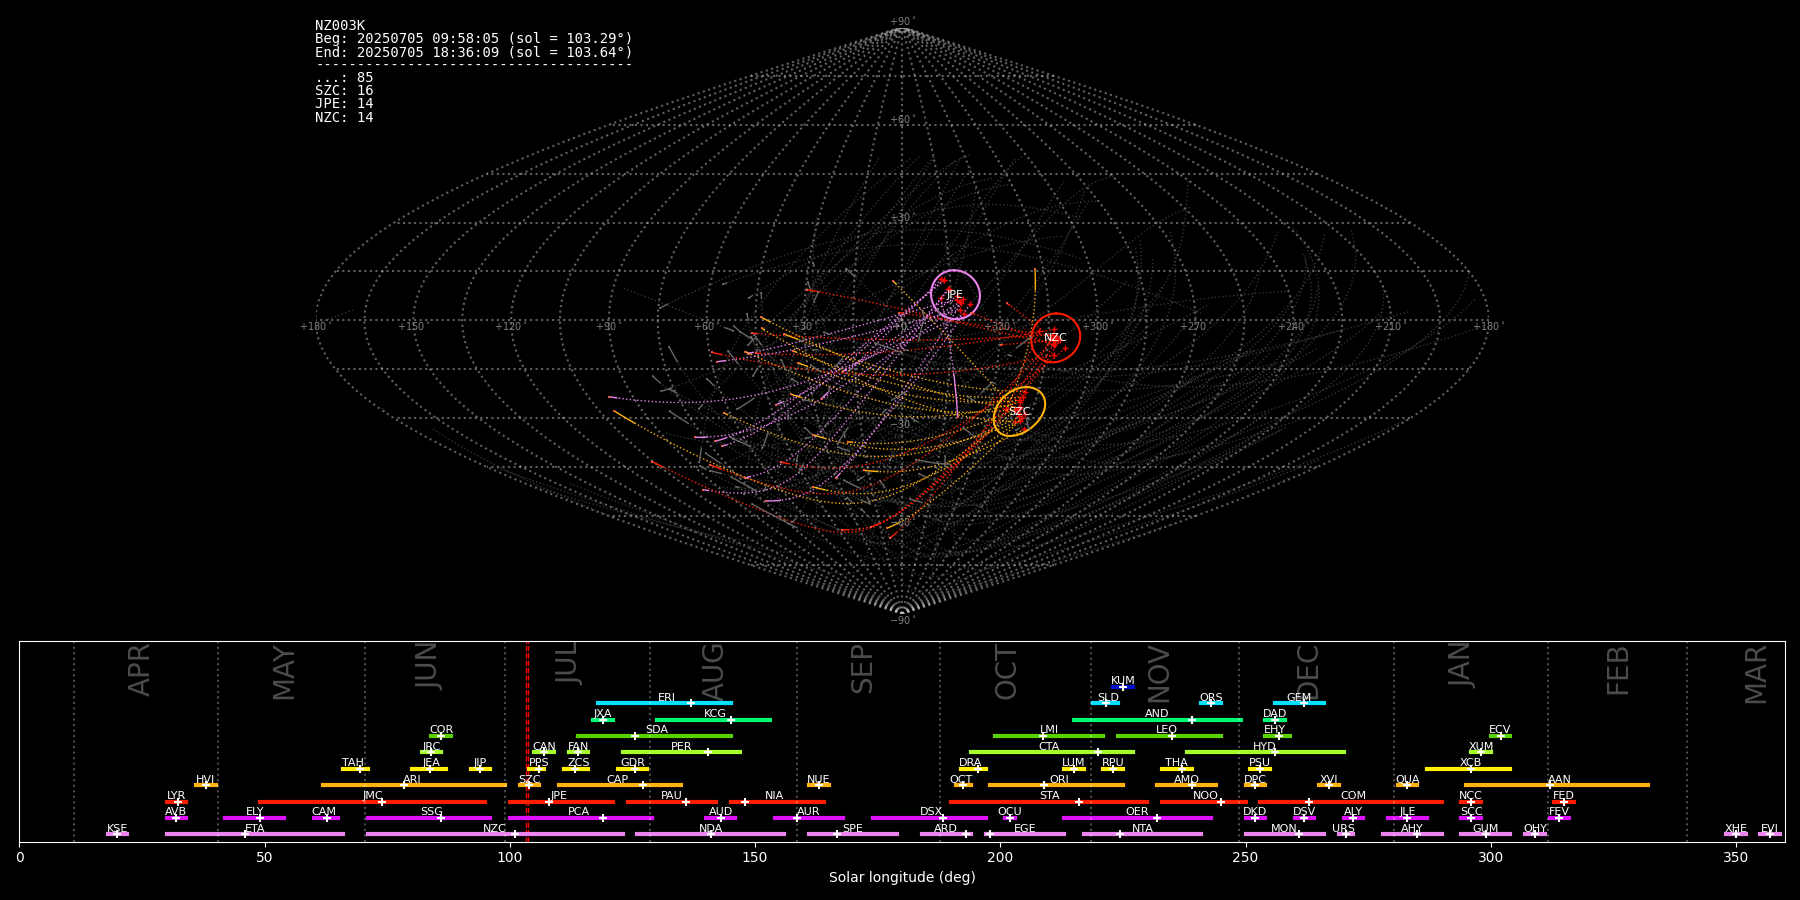Click the AUG month label in timeline
This screenshot has width=1800, height=900.
coord(712,672)
